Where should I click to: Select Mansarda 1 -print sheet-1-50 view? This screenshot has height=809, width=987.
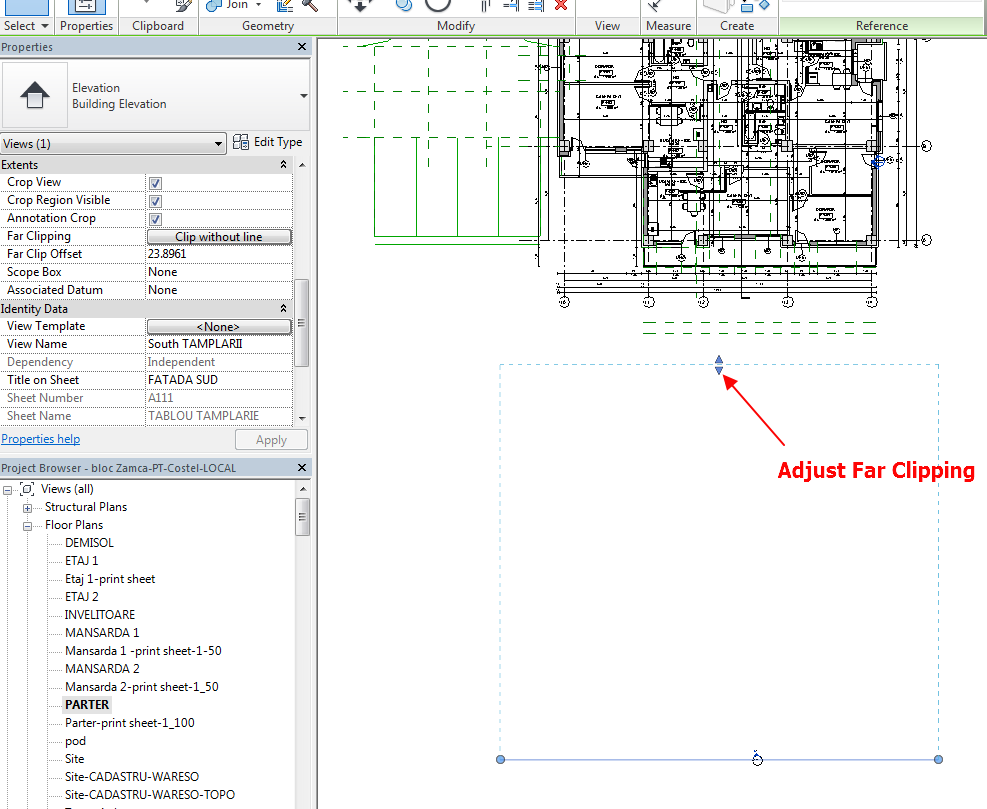pos(144,651)
